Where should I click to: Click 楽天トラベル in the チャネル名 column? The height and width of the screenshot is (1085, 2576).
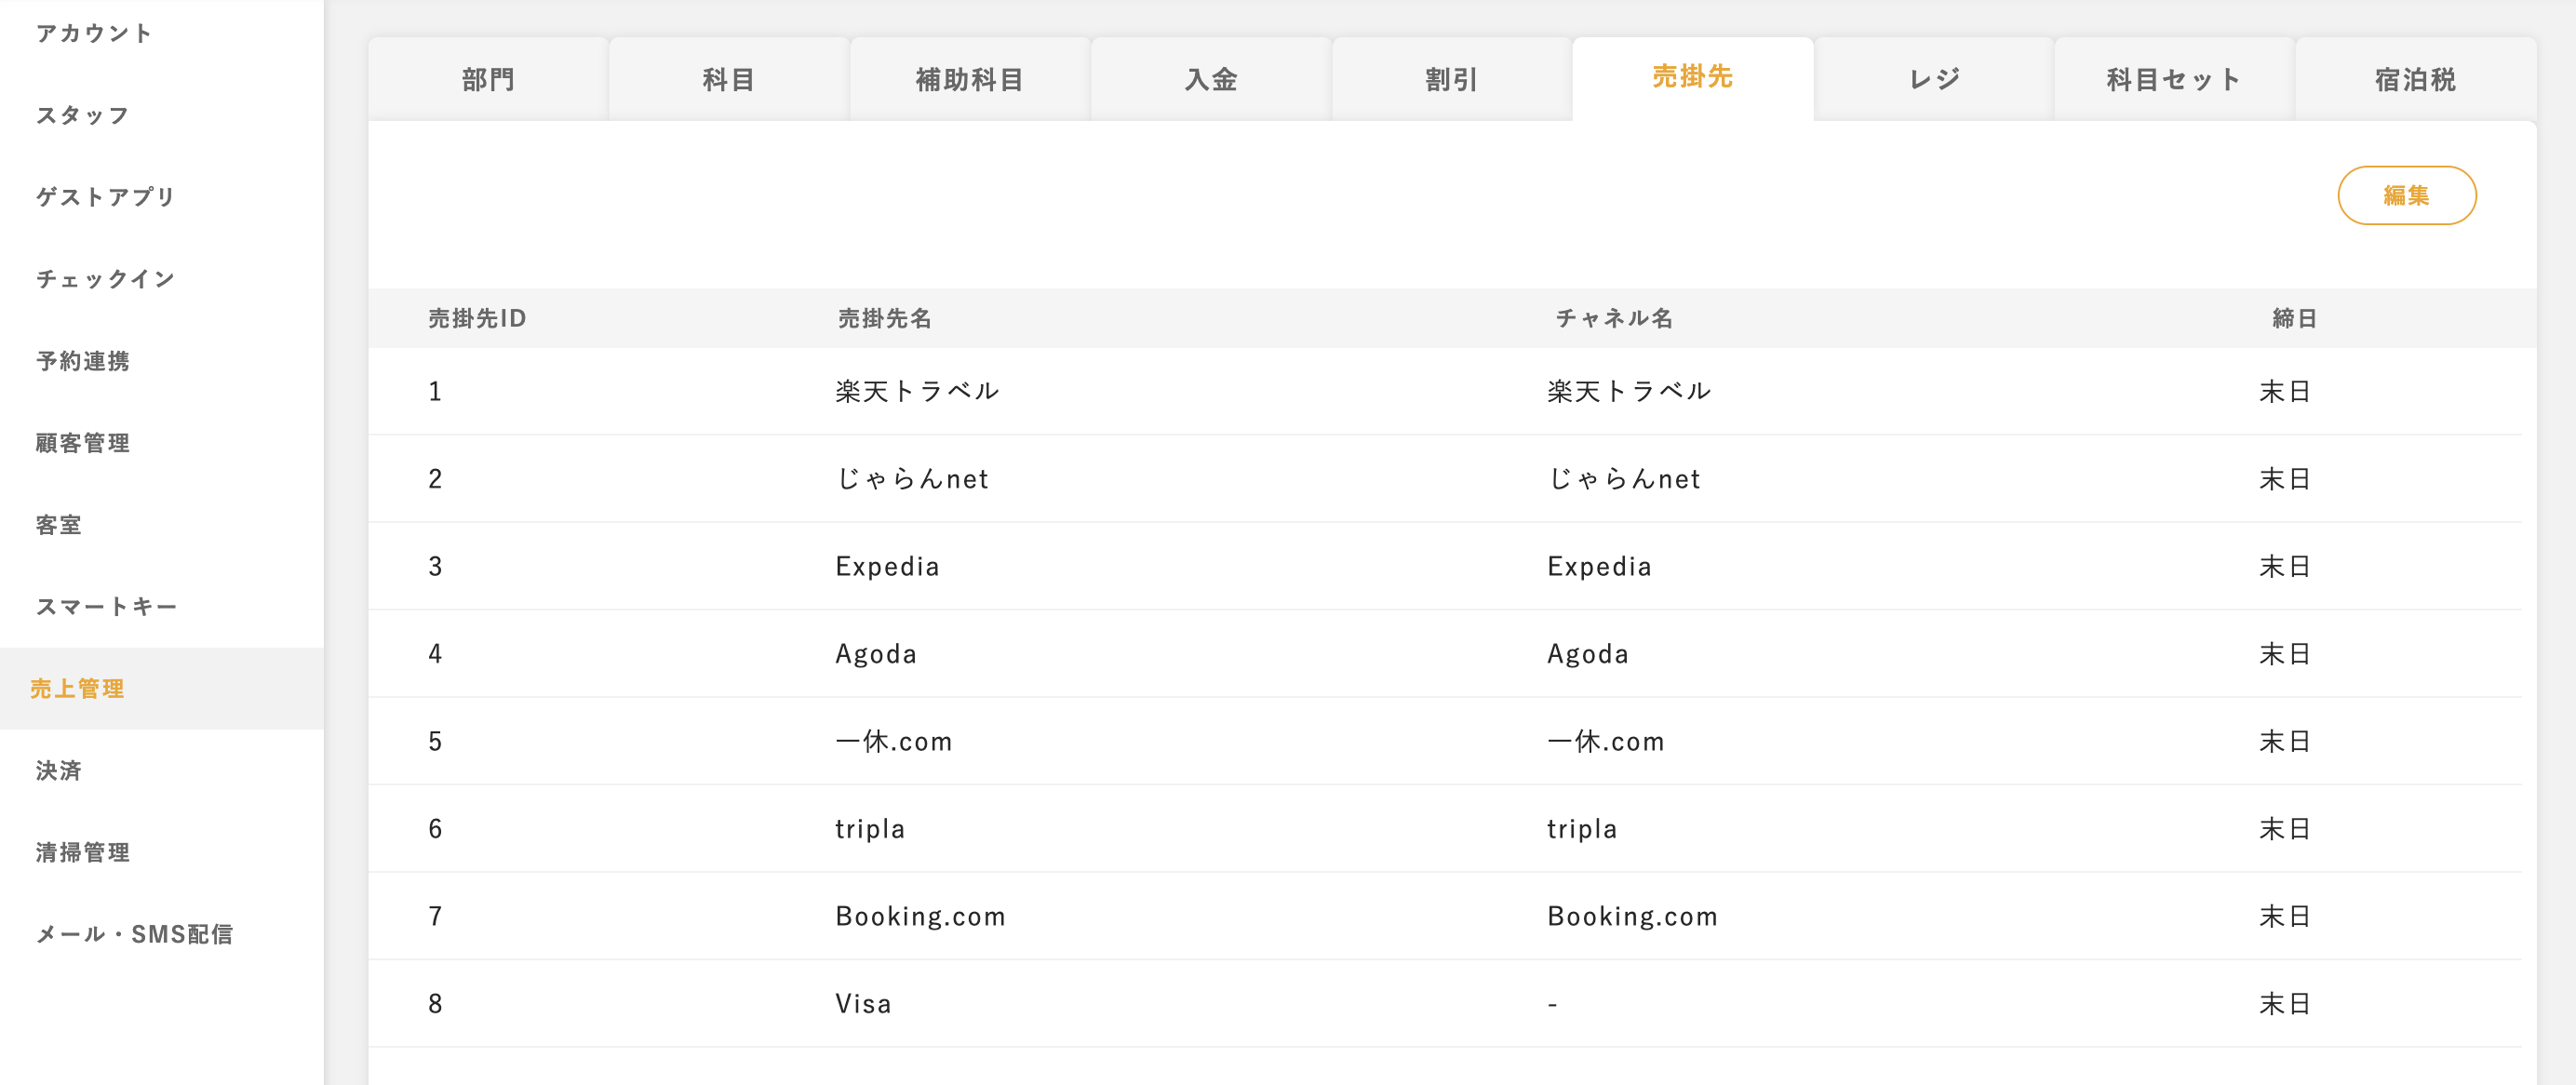[x=1630, y=391]
